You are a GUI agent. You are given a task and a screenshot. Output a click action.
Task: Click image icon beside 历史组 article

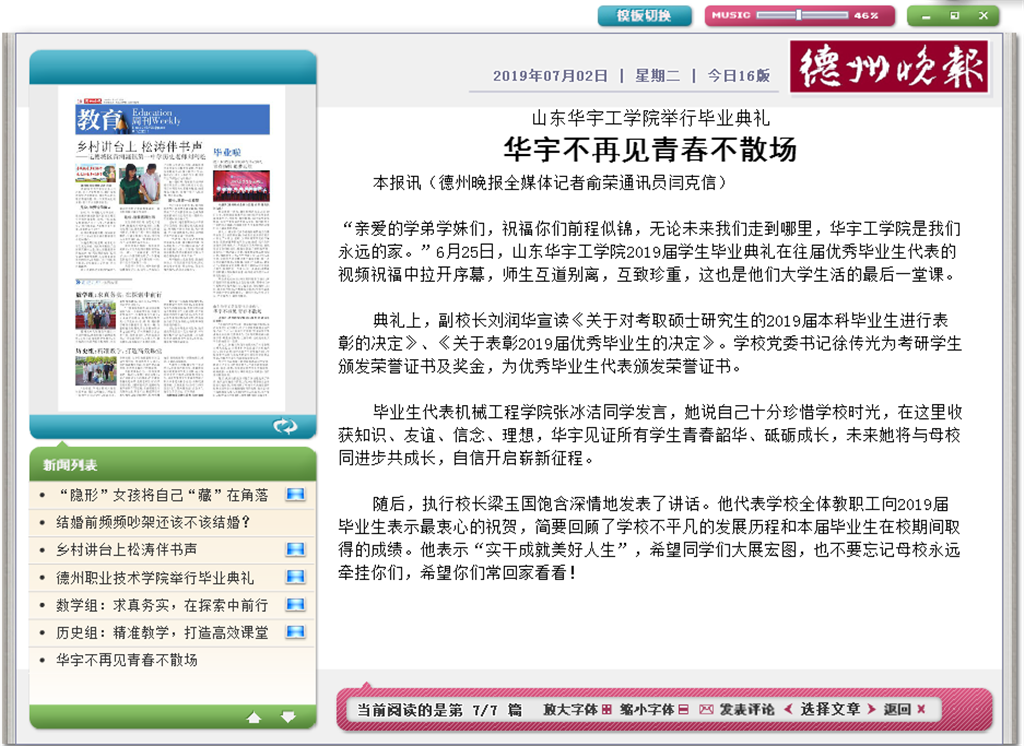pos(295,632)
